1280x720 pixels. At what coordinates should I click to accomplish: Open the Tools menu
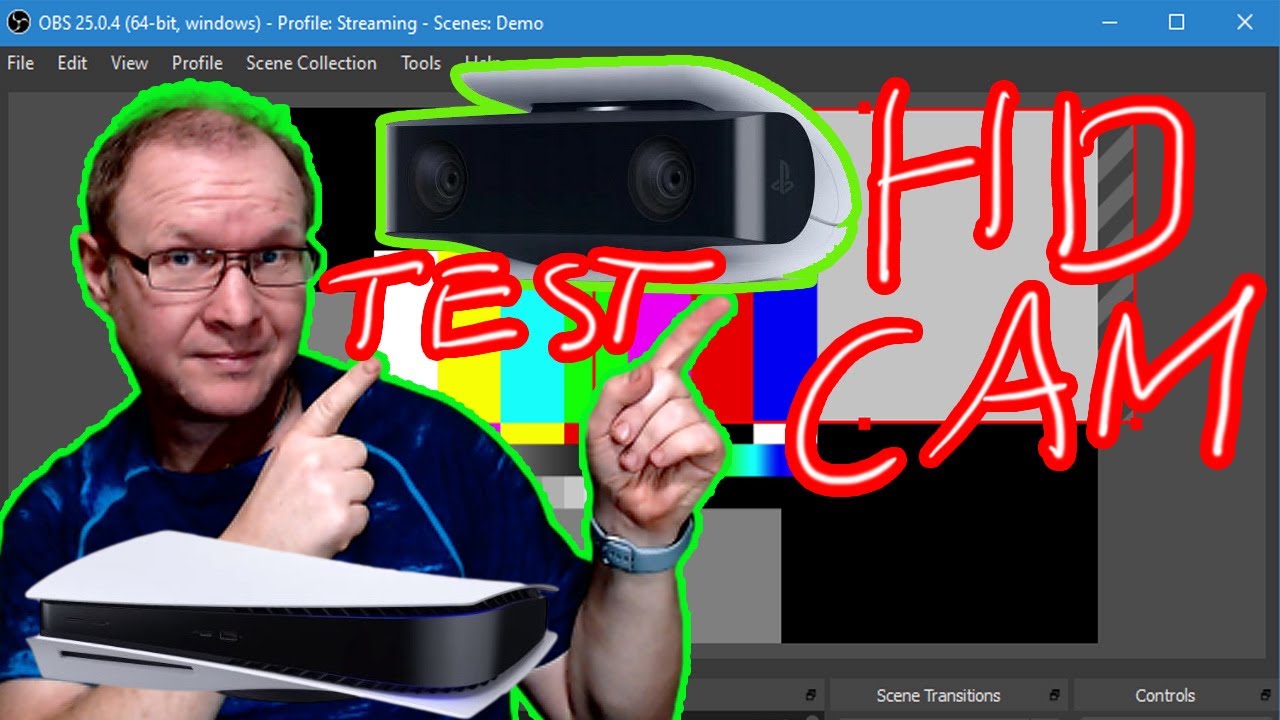421,63
